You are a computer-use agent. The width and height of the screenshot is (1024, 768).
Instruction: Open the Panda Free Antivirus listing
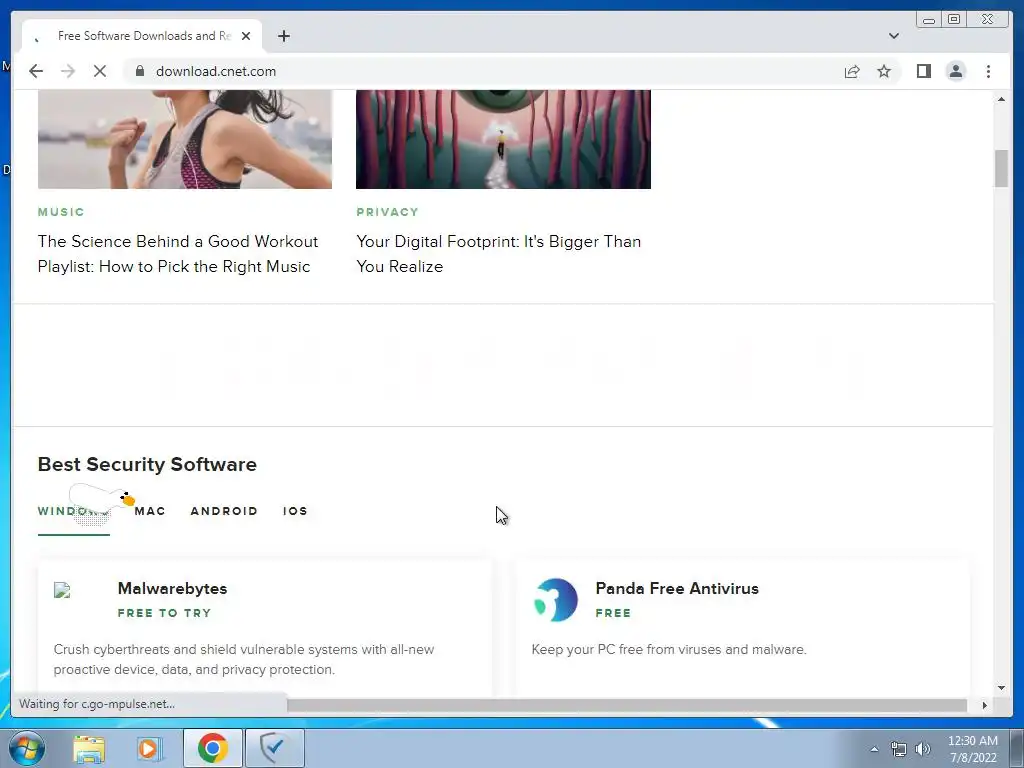677,588
